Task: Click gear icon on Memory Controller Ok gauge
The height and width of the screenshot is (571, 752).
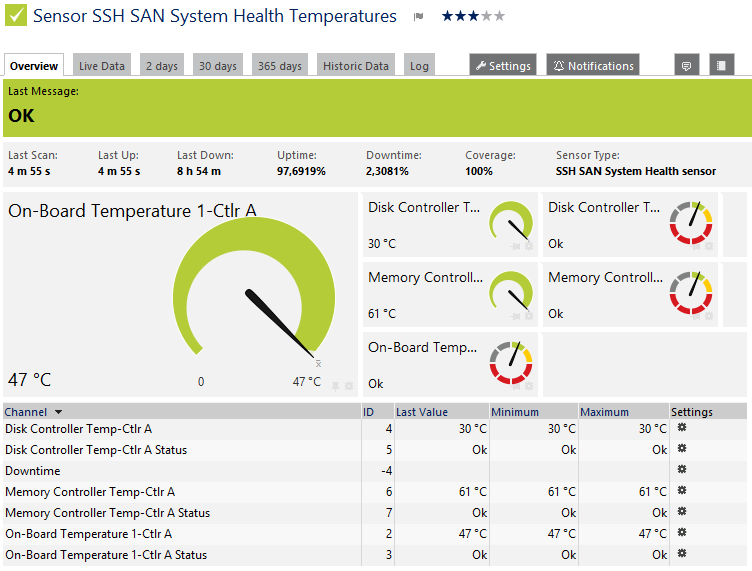Action: pyautogui.click(x=709, y=316)
